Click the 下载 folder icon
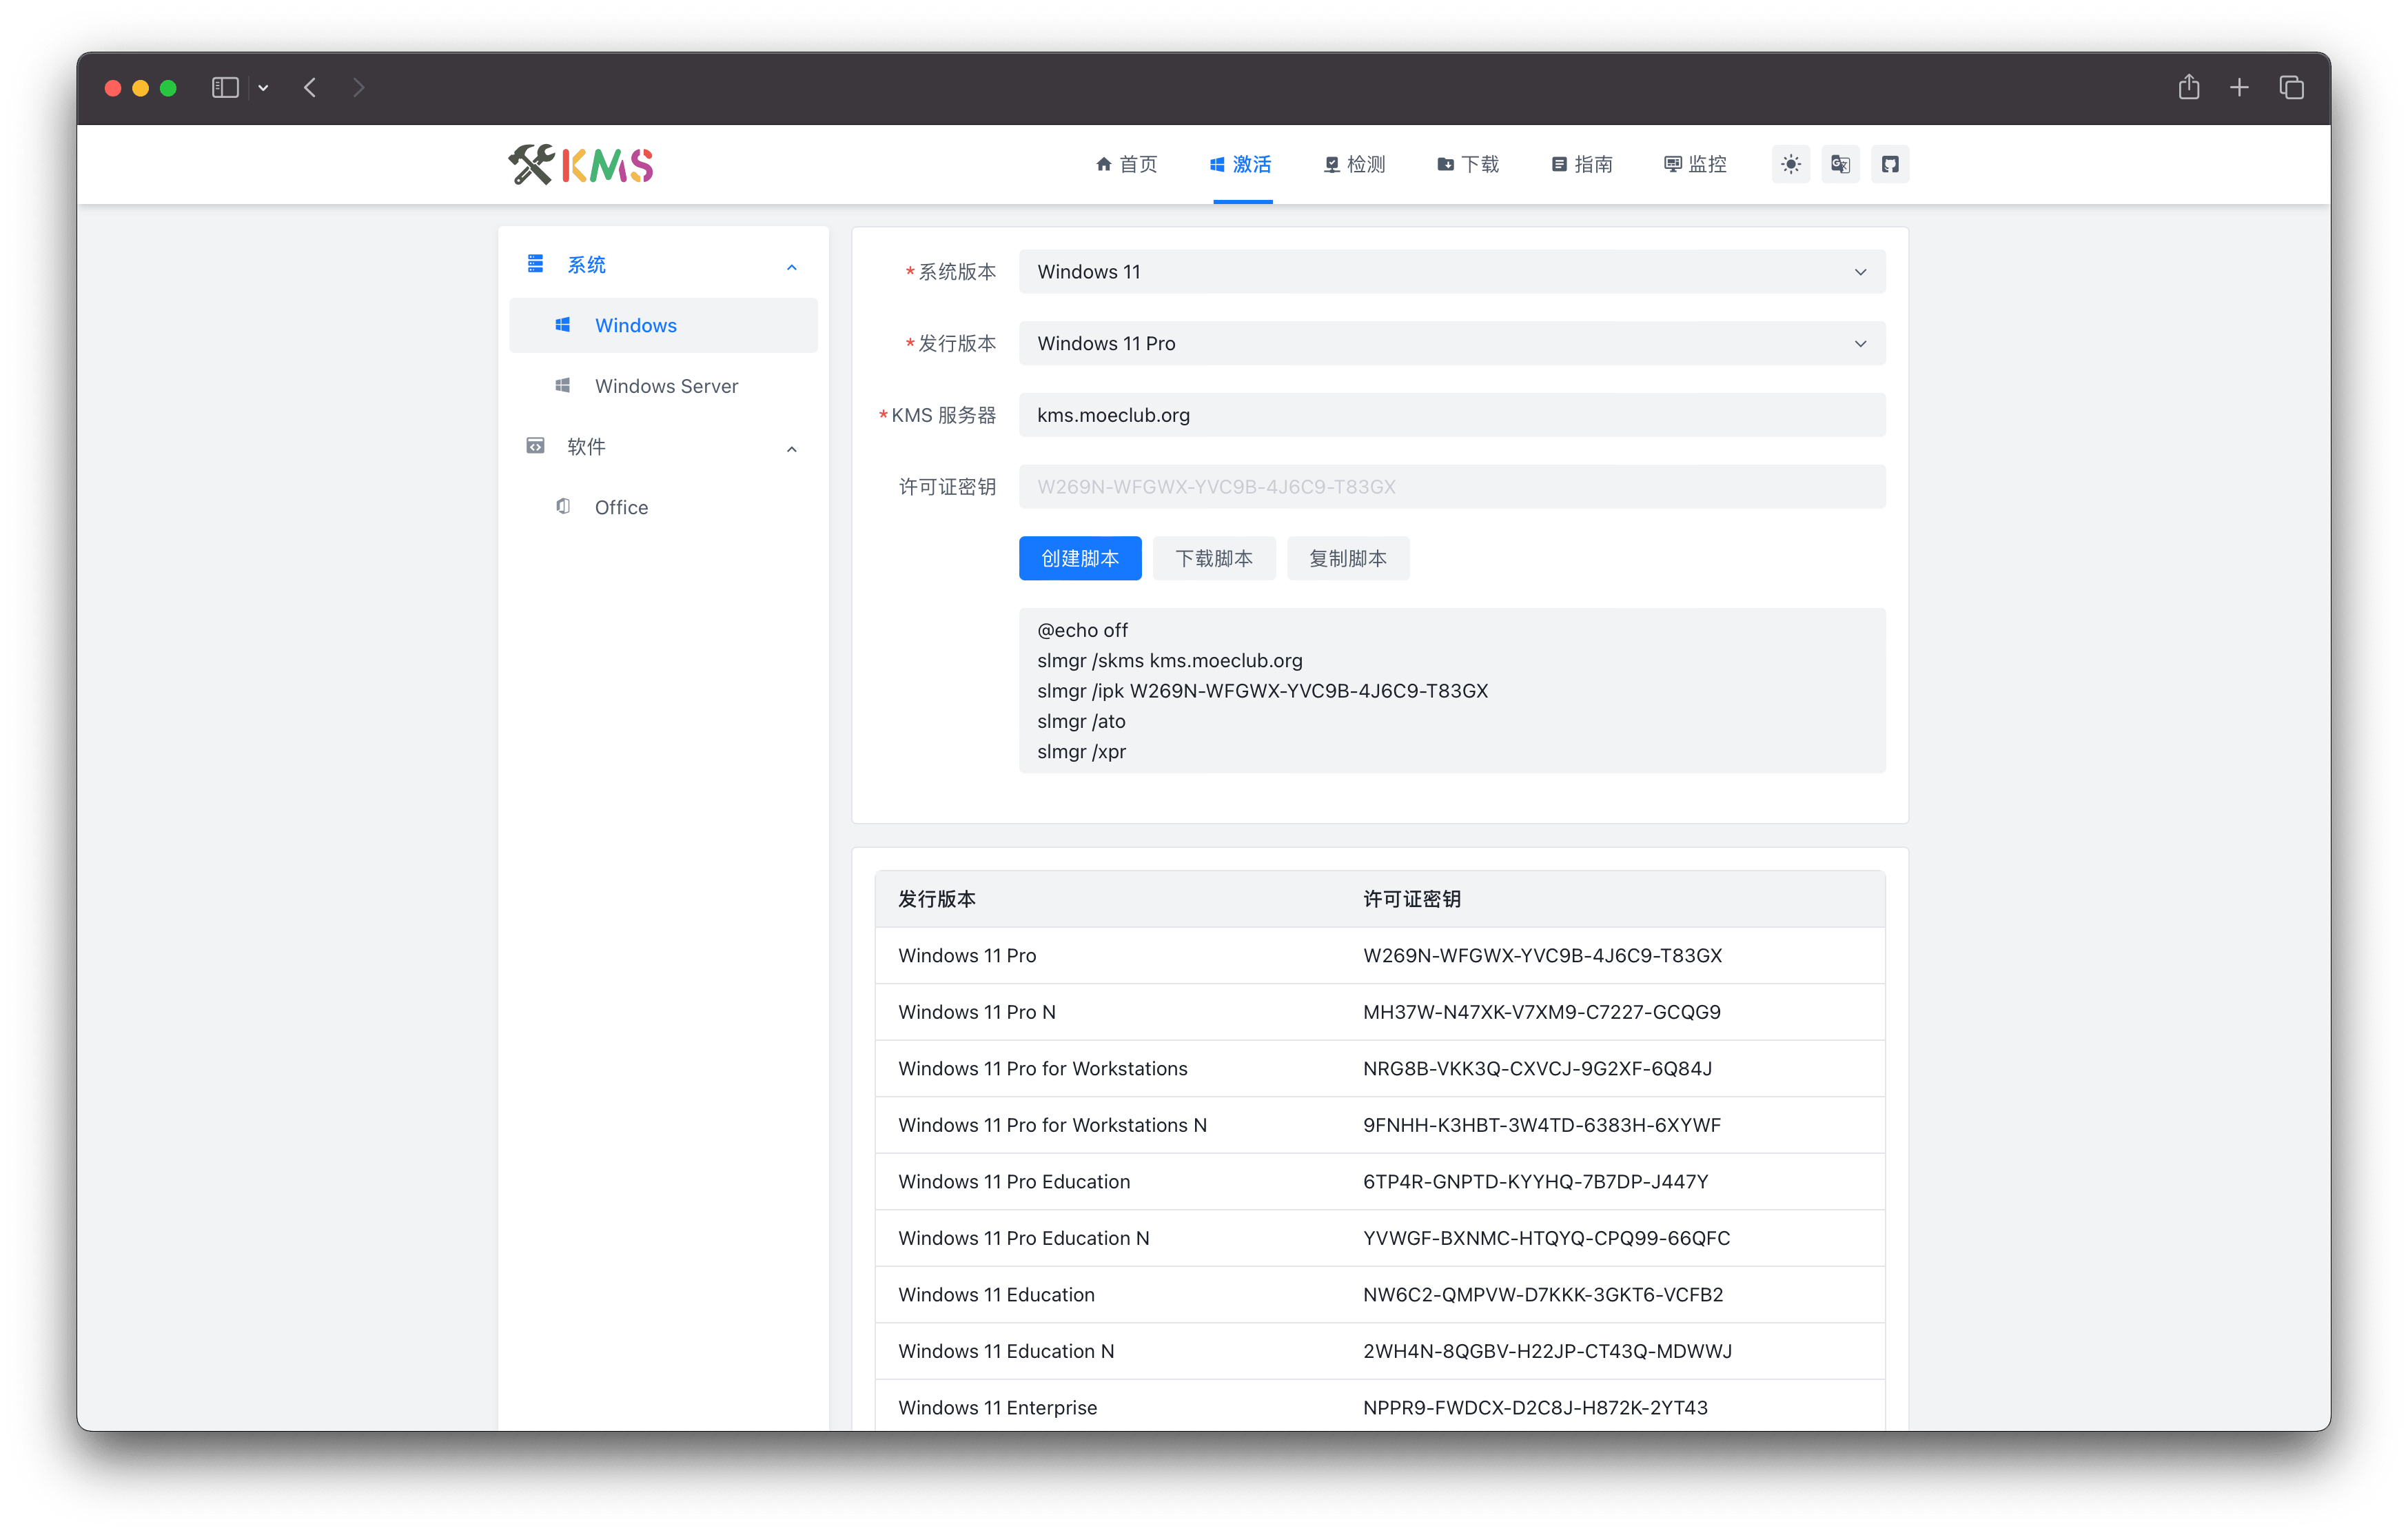Screen dimensions: 2408x1533 tap(1445, 164)
